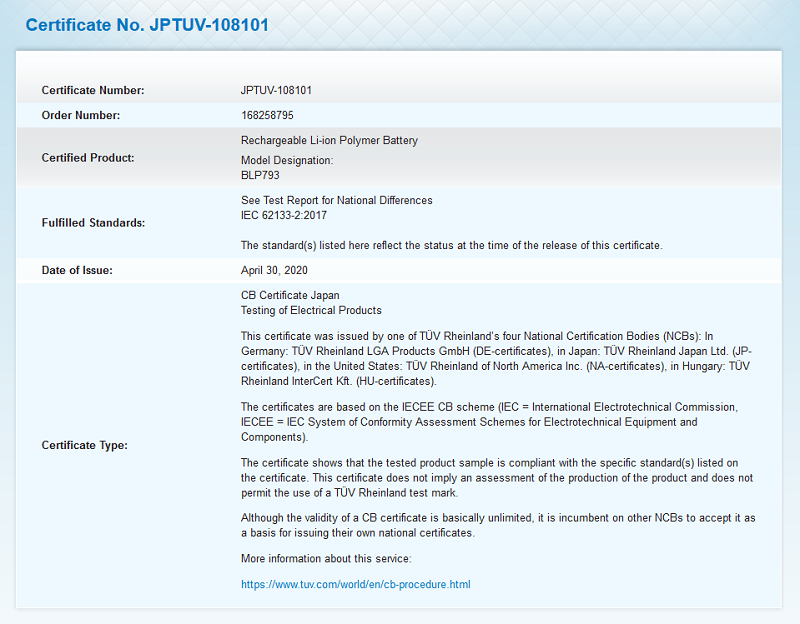Click the 'Date of Issue:' label
The image size is (800, 624).
[x=77, y=270]
